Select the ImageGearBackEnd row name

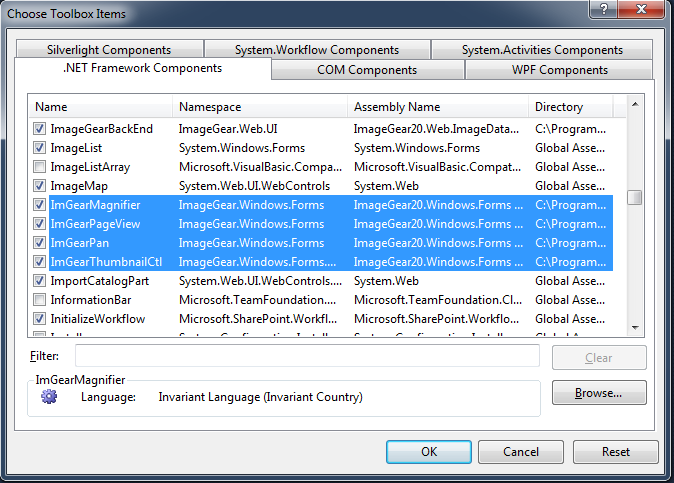click(101, 128)
